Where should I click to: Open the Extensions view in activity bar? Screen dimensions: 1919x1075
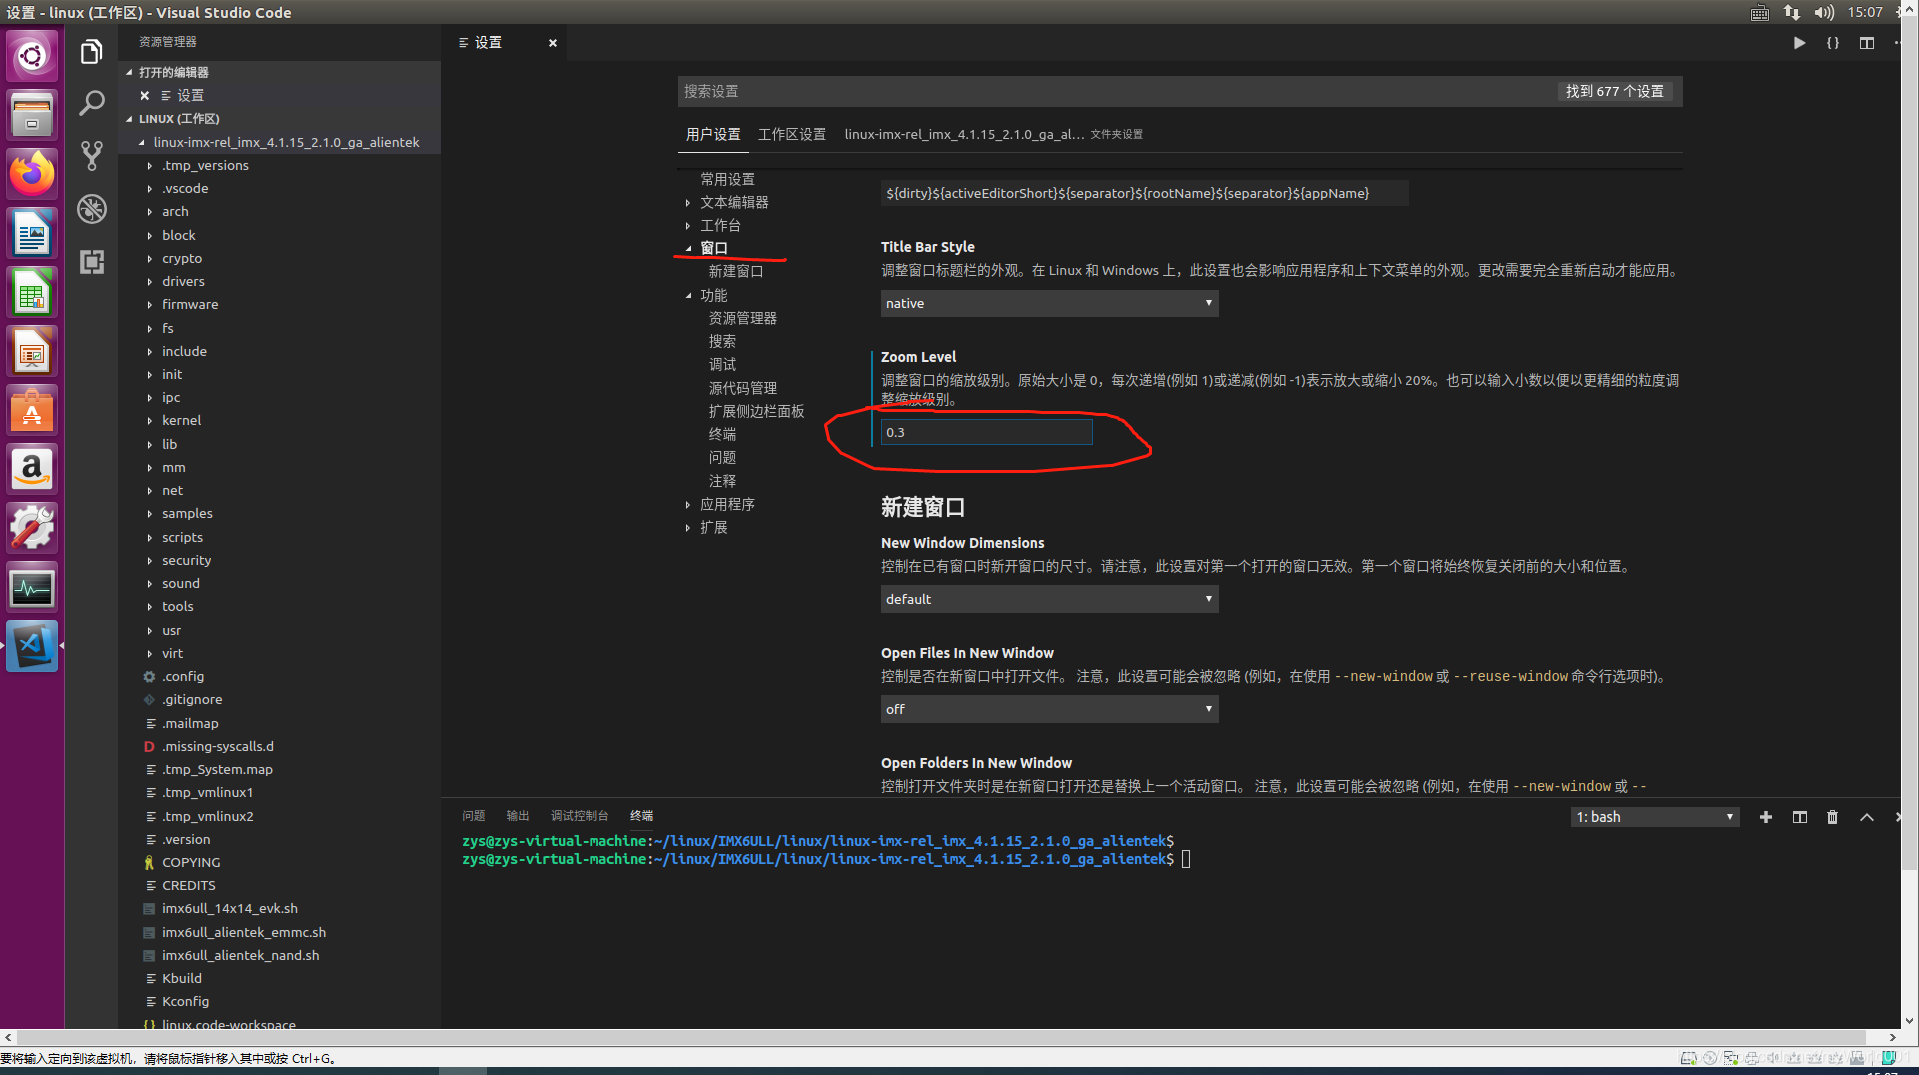coord(91,261)
